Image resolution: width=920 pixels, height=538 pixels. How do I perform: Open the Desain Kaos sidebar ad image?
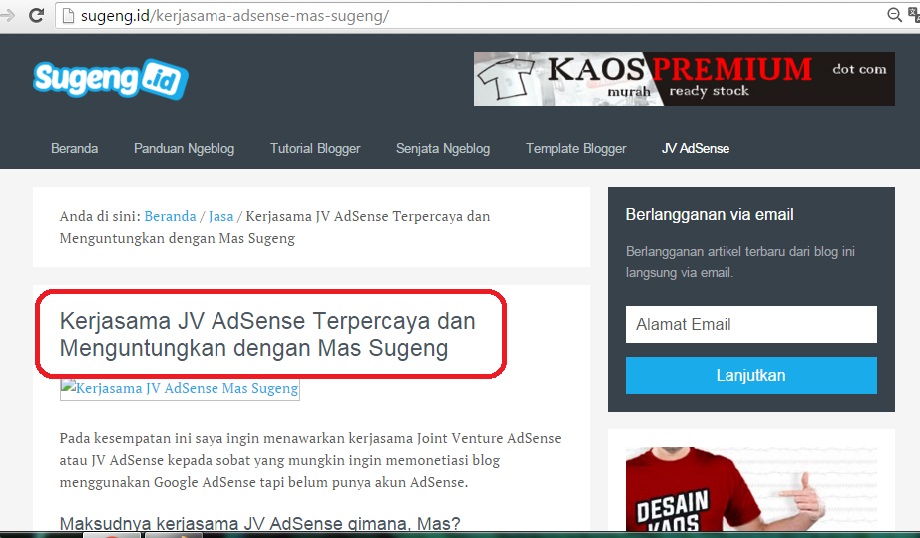pyautogui.click(x=751, y=489)
